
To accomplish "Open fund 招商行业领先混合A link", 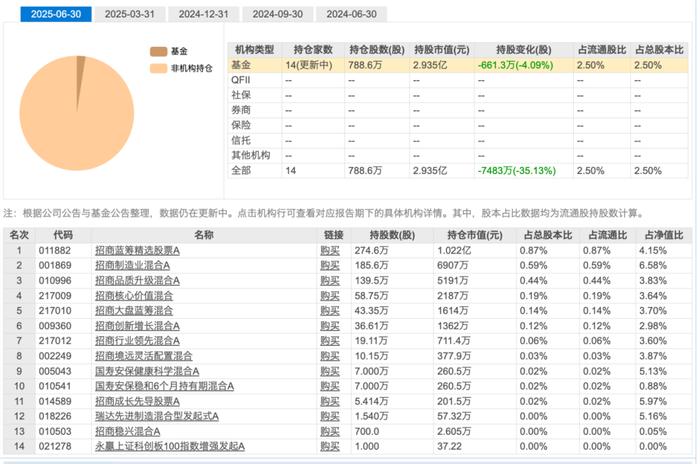I will click(x=137, y=341).
